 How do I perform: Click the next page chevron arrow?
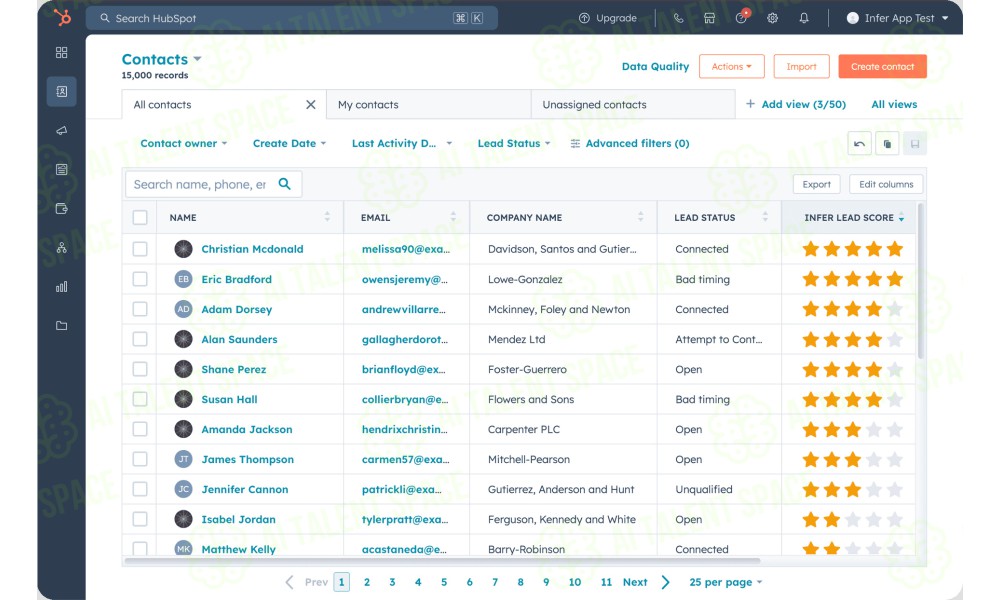point(665,582)
